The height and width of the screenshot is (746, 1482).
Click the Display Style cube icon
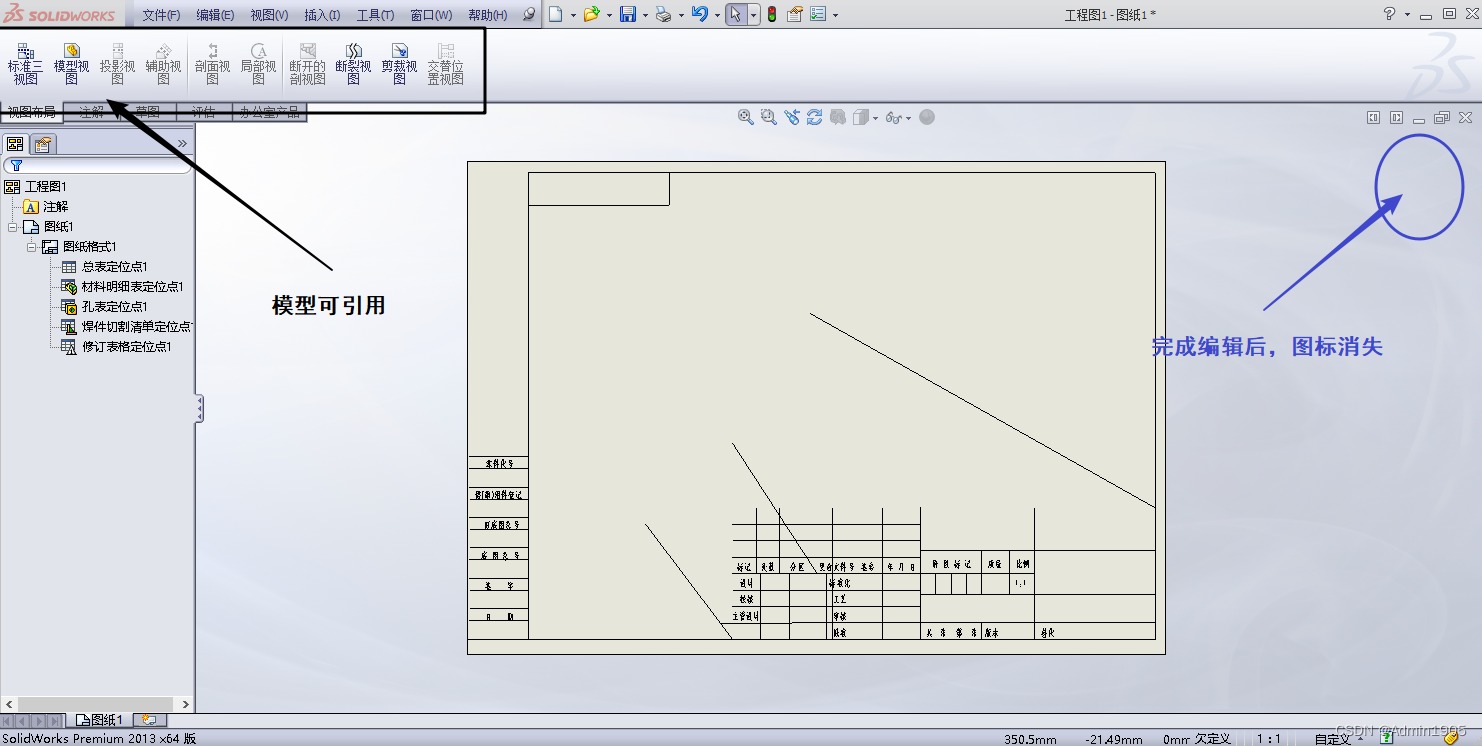860,117
